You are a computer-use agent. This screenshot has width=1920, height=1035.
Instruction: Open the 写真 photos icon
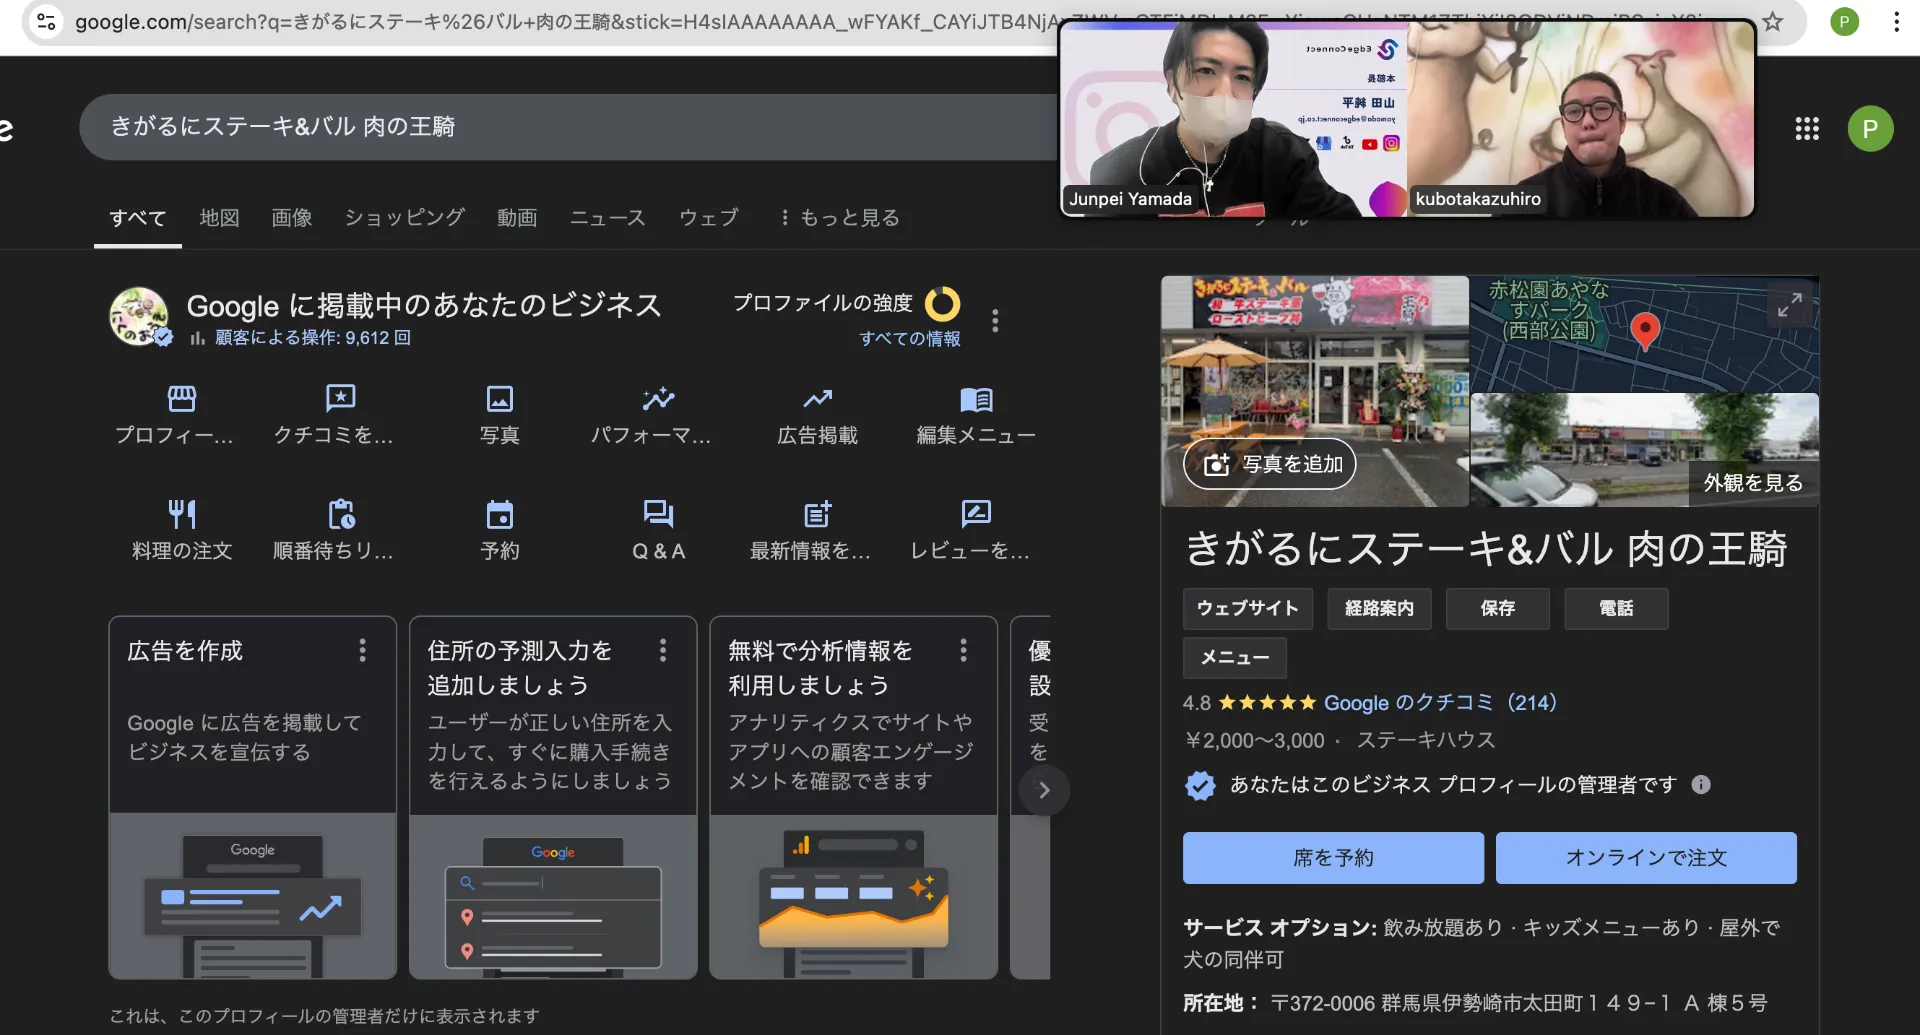point(499,400)
